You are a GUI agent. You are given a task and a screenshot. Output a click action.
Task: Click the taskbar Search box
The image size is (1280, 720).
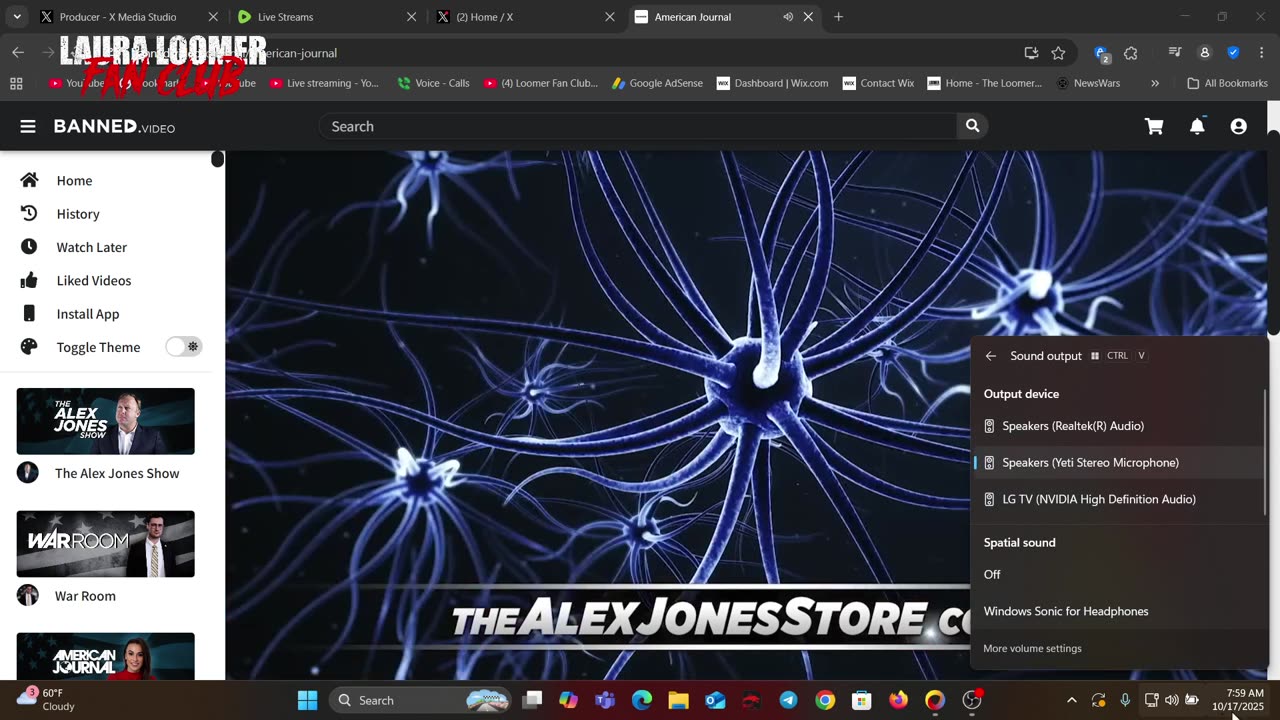[421, 700]
